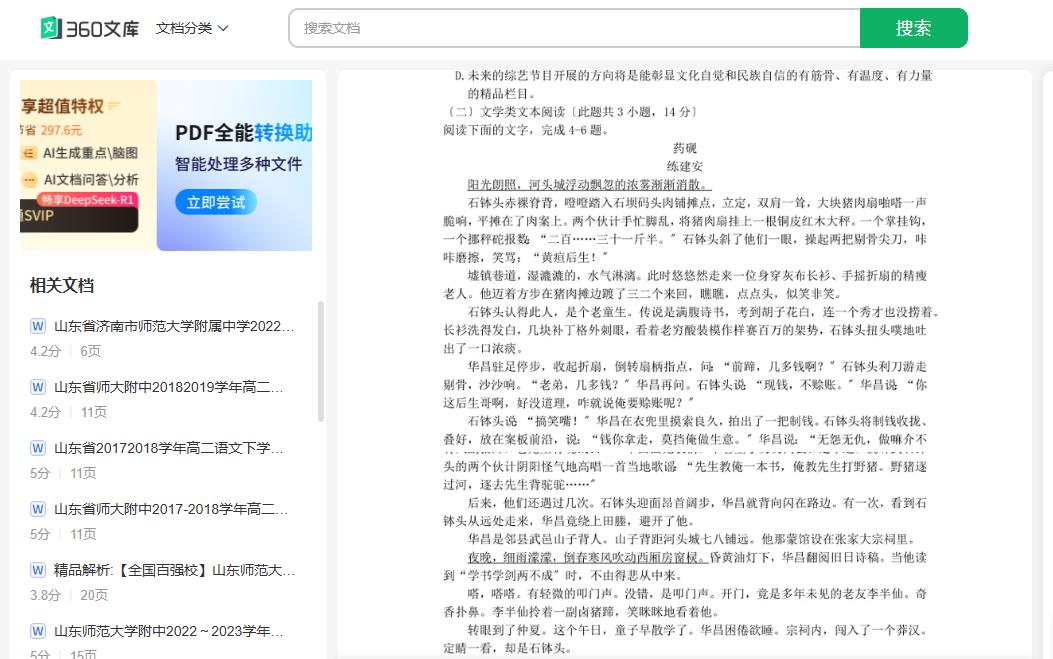
Task: Click the rating text 3.8分
Action: pyautogui.click(x=45, y=595)
